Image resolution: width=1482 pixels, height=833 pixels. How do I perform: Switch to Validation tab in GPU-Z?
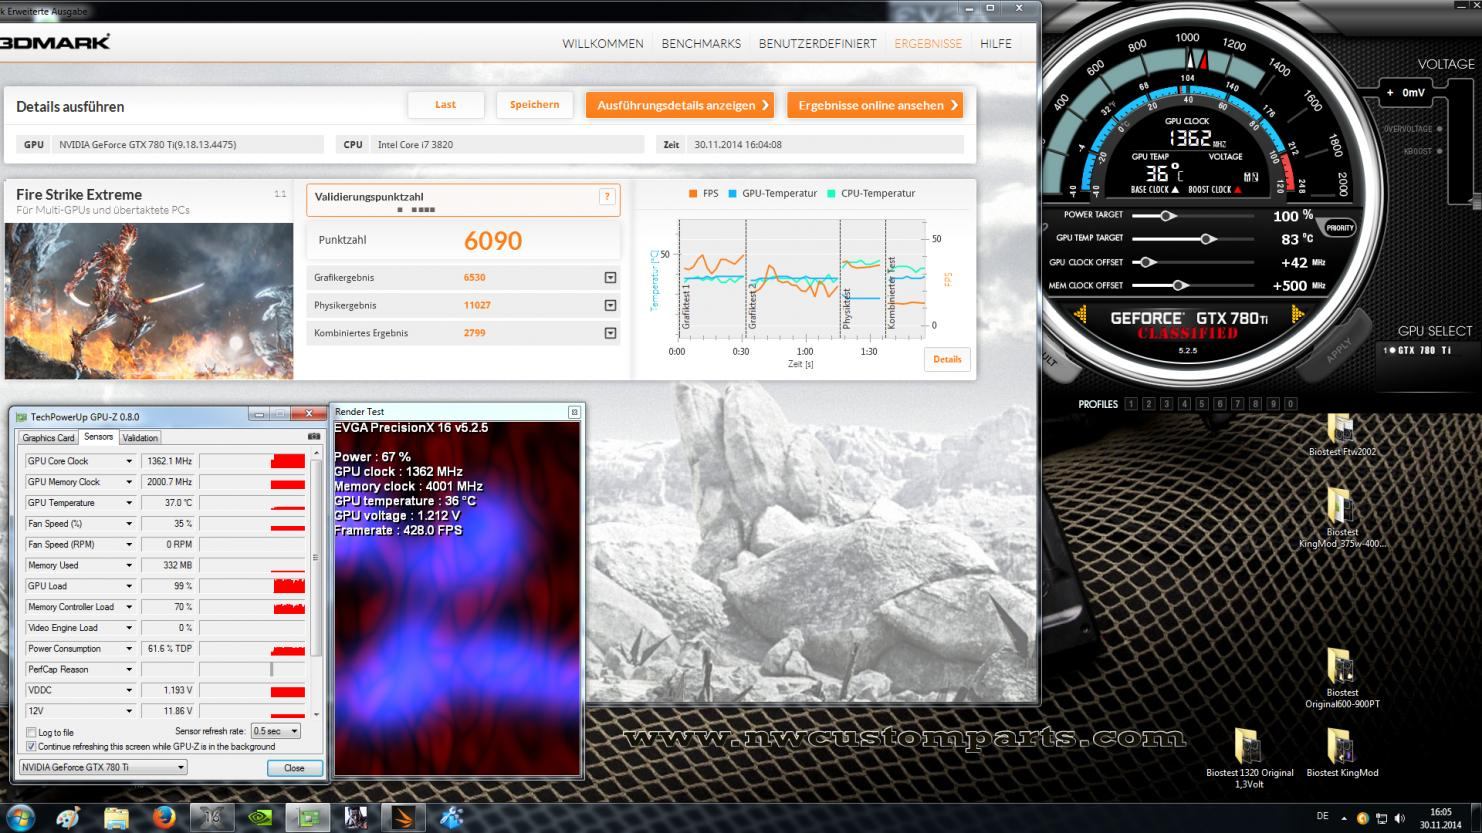(140, 438)
